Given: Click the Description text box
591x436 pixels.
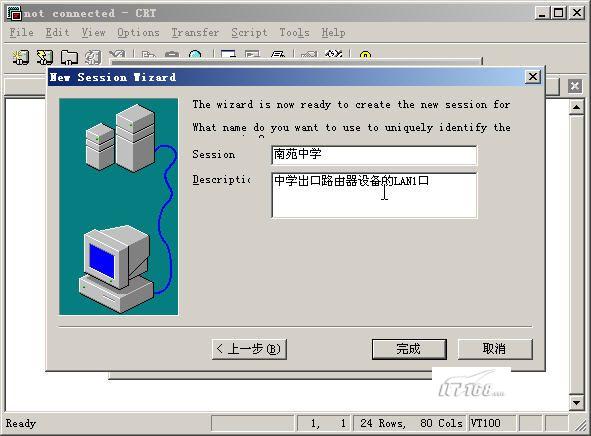Looking at the screenshot, I should pyautogui.click(x=374, y=195).
